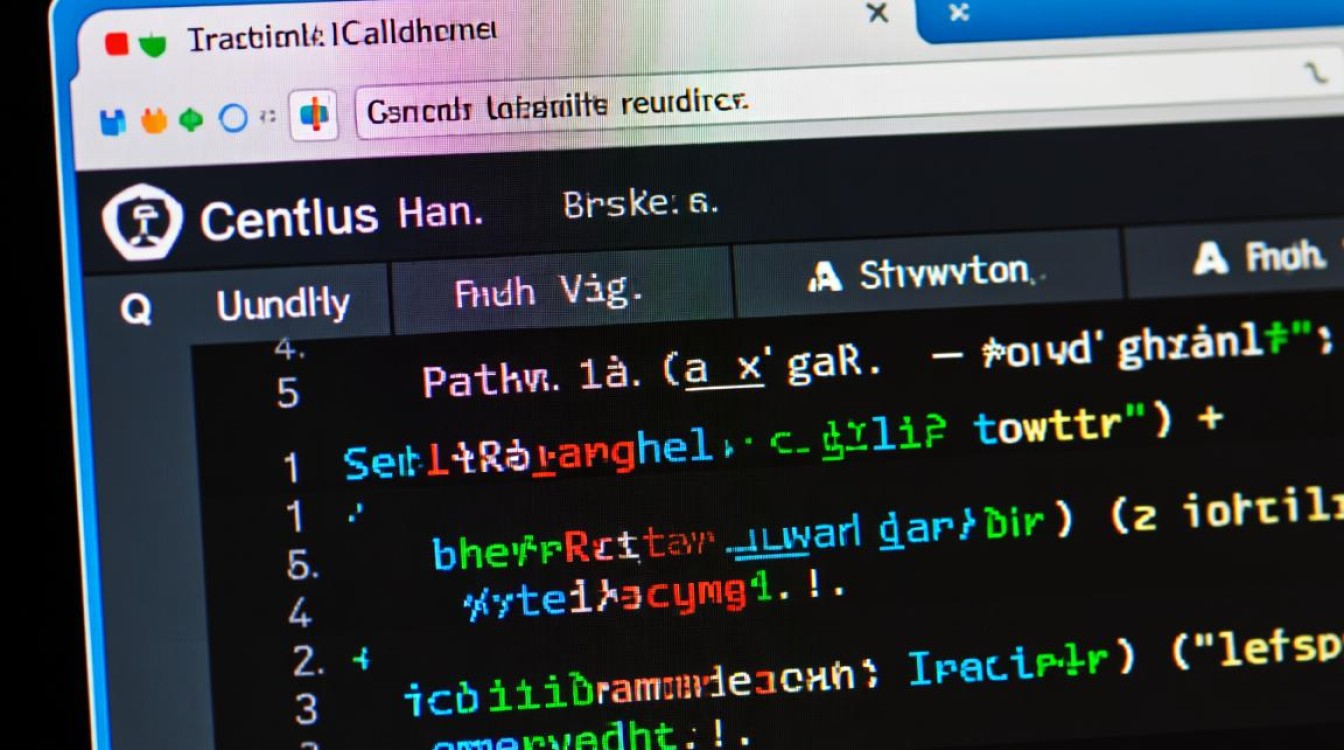Click the Centlus hexagon logo icon
The image size is (1344, 750).
pos(142,222)
